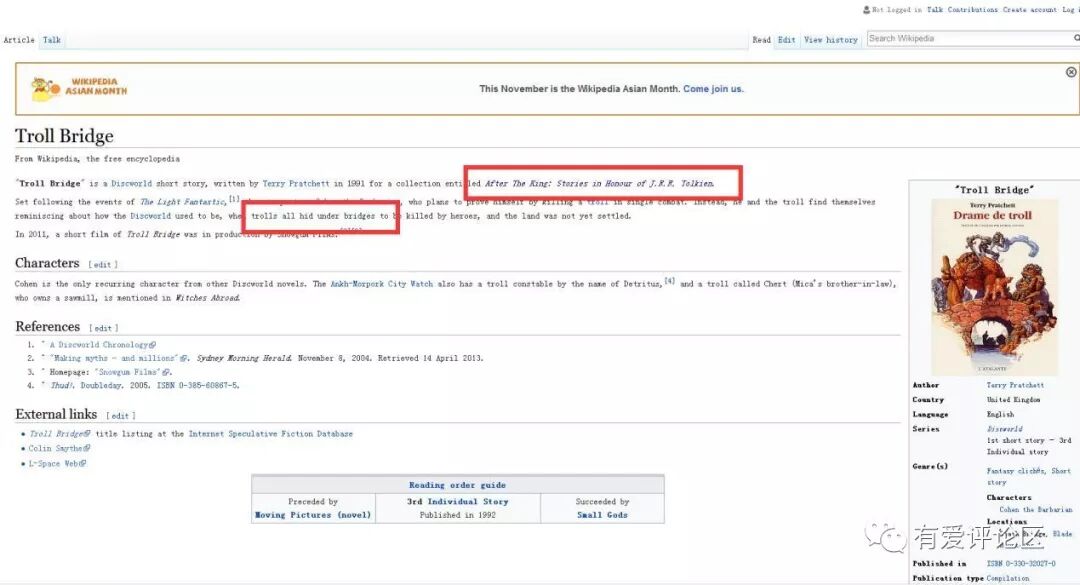Follow reference [1] superscript
Viewport: 1080px width, 585px height.
233,199
